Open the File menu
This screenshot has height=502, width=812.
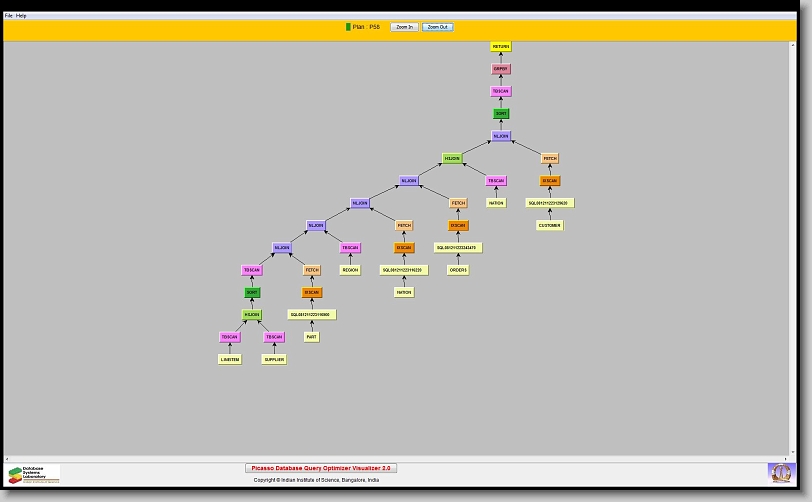point(9,16)
